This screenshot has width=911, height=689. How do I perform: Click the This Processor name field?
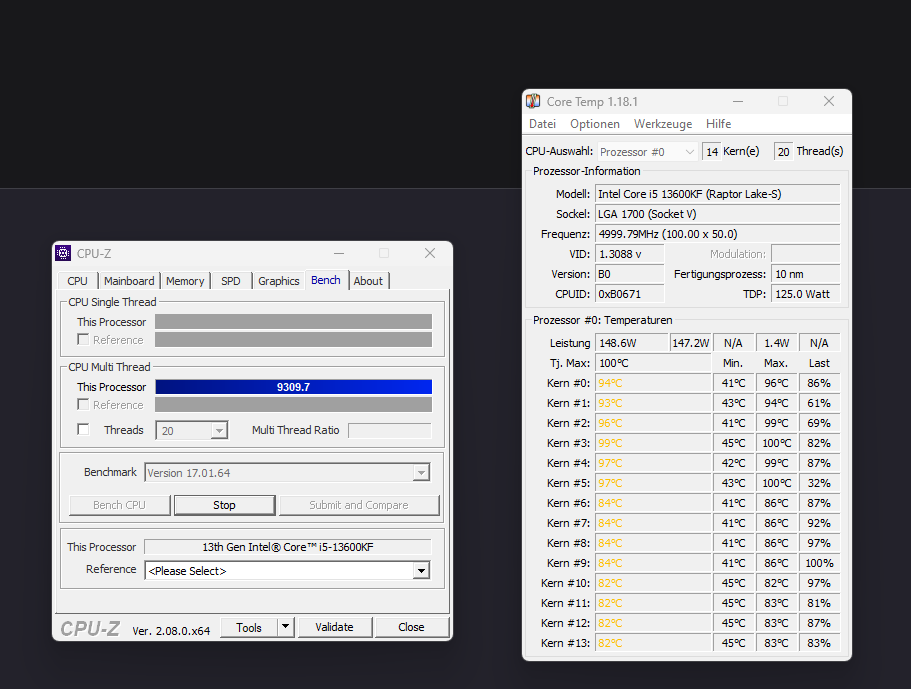[x=288, y=547]
